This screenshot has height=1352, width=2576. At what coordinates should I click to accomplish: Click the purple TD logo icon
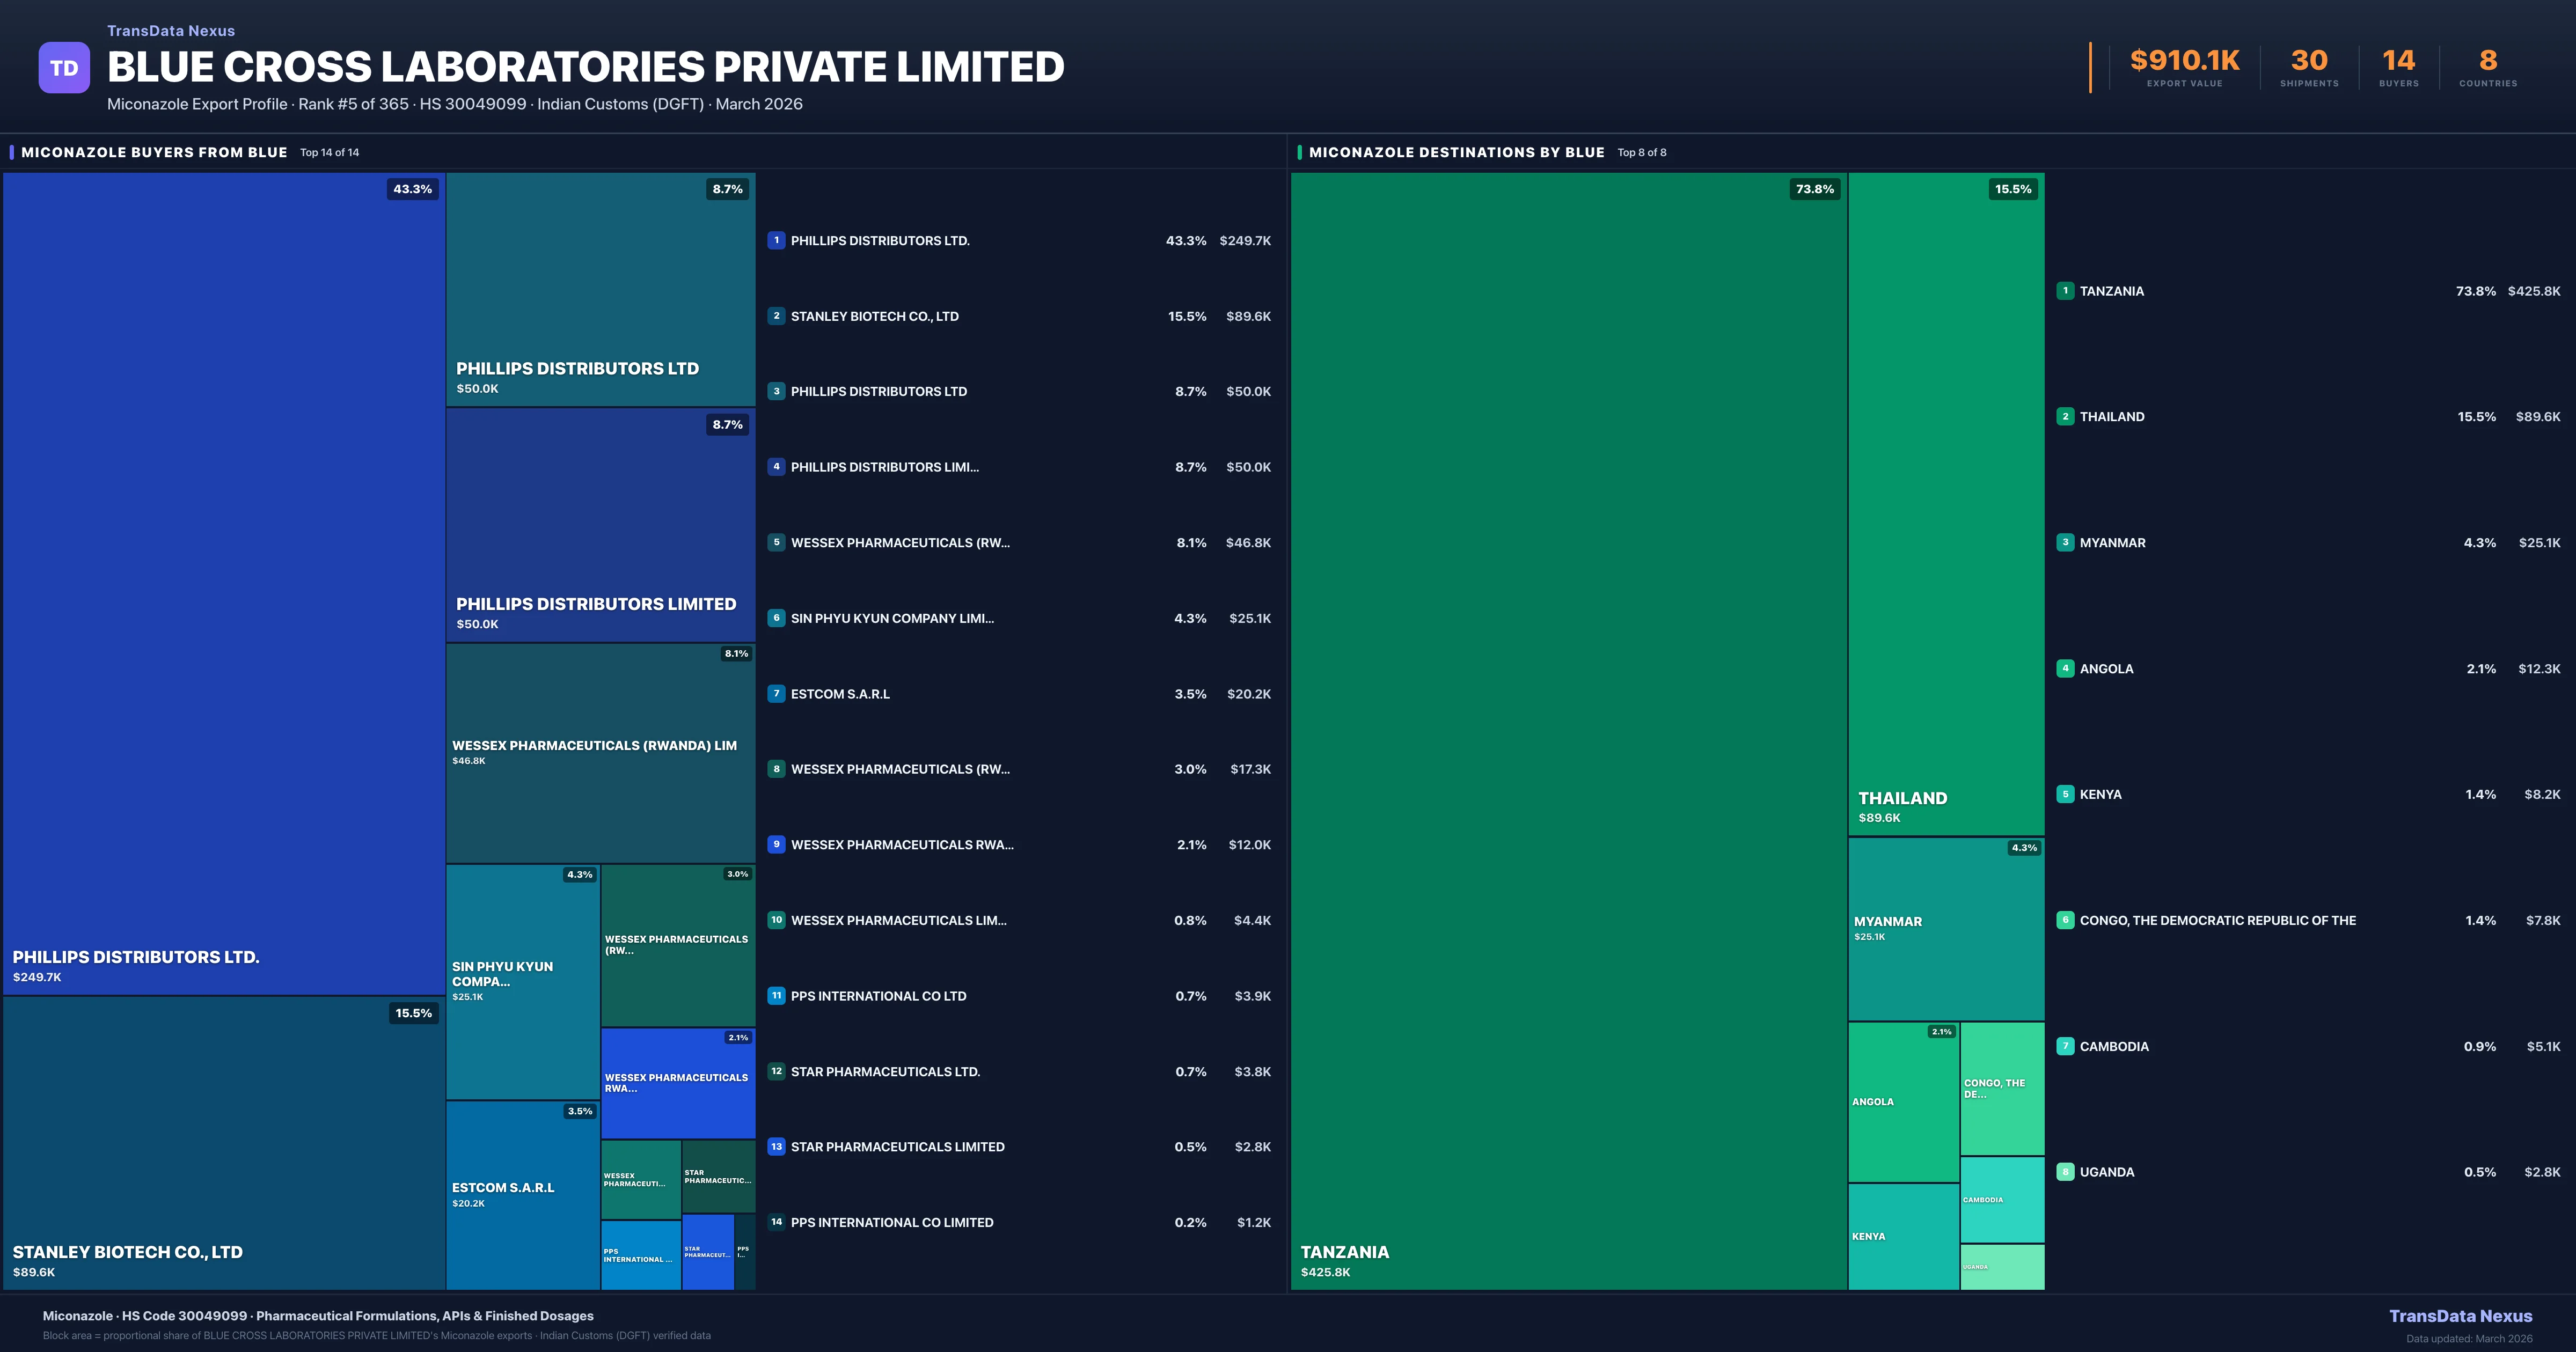64,68
